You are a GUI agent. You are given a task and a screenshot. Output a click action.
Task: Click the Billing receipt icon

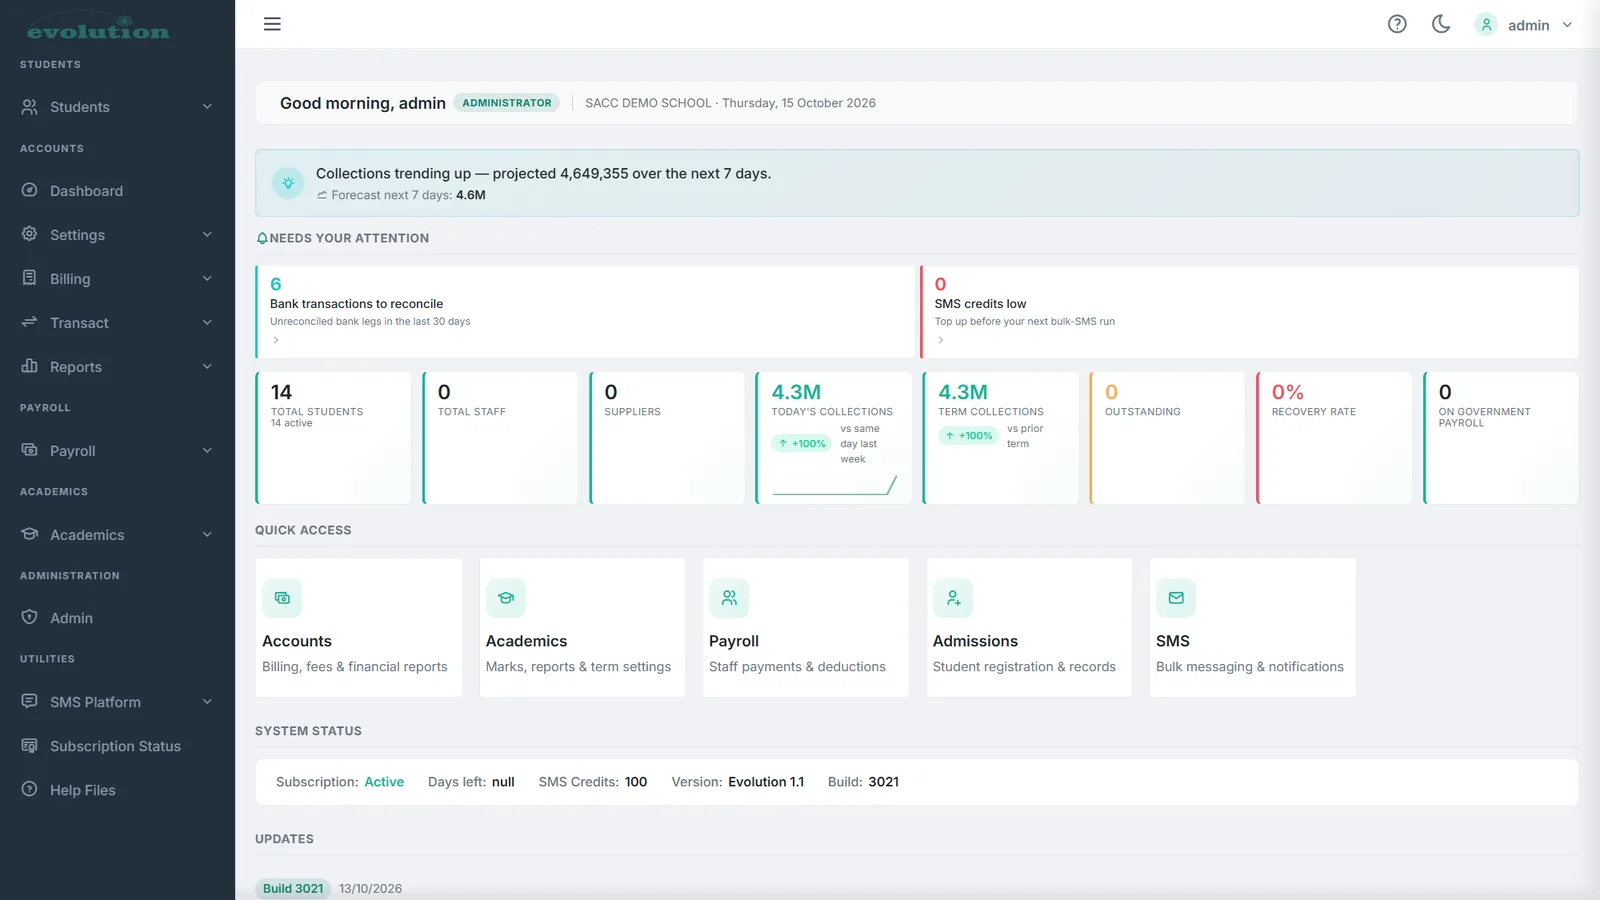point(30,278)
